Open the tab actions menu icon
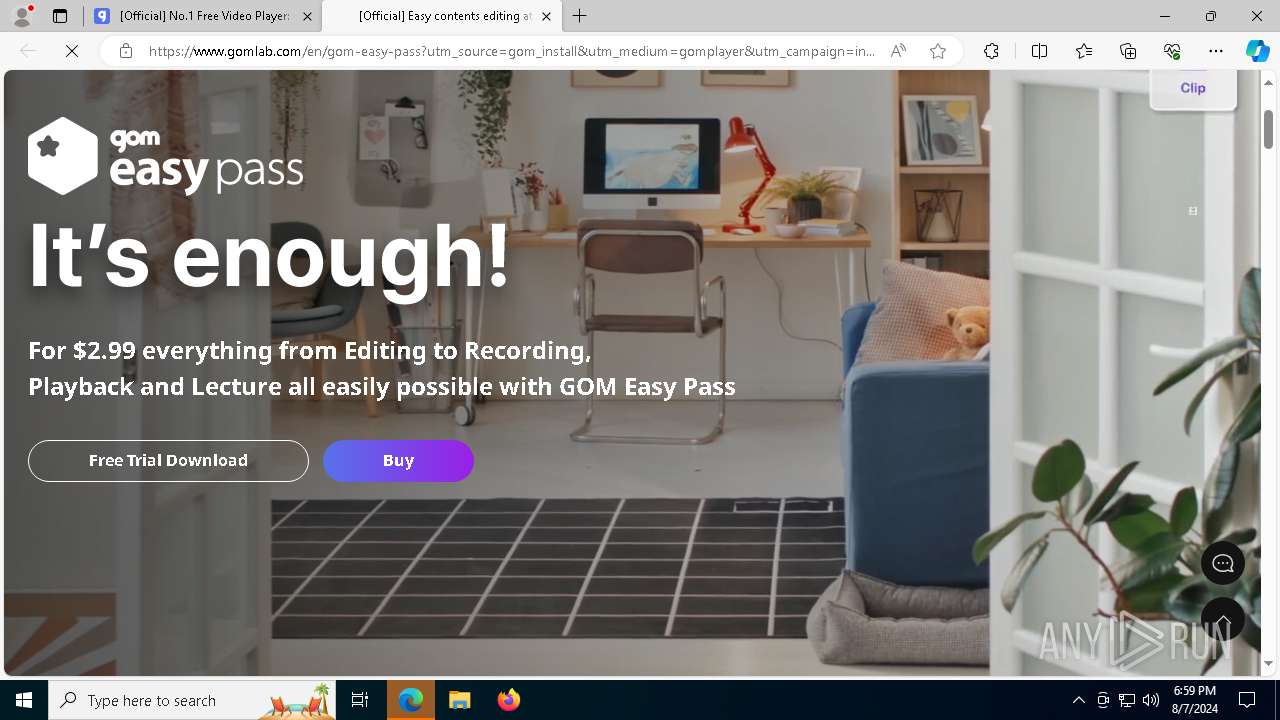The width and height of the screenshot is (1280, 720). tap(60, 16)
